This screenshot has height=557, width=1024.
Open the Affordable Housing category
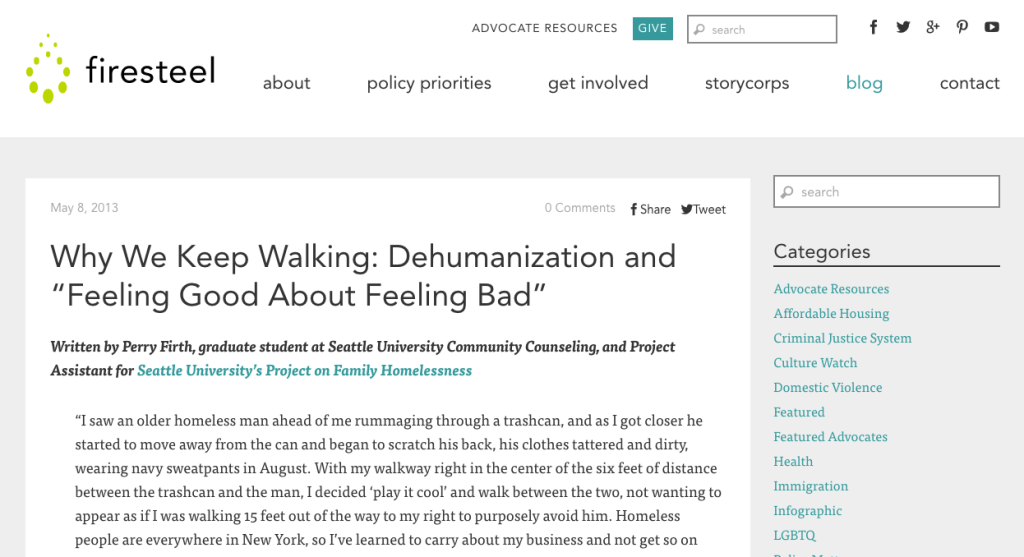click(831, 313)
